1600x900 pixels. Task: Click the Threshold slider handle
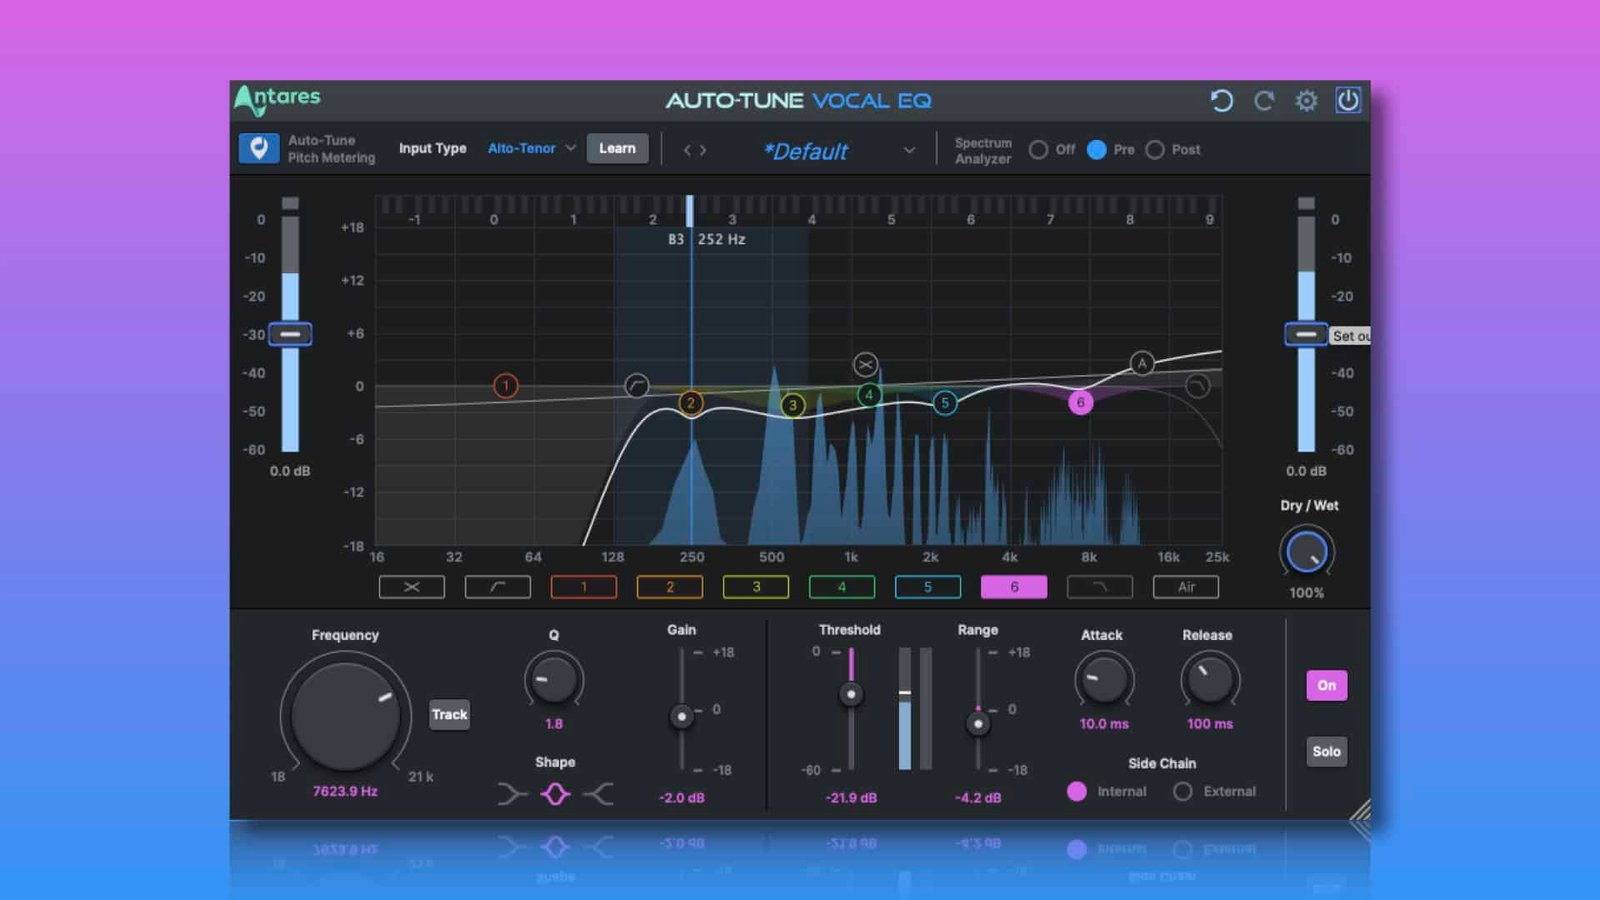pyautogui.click(x=851, y=694)
